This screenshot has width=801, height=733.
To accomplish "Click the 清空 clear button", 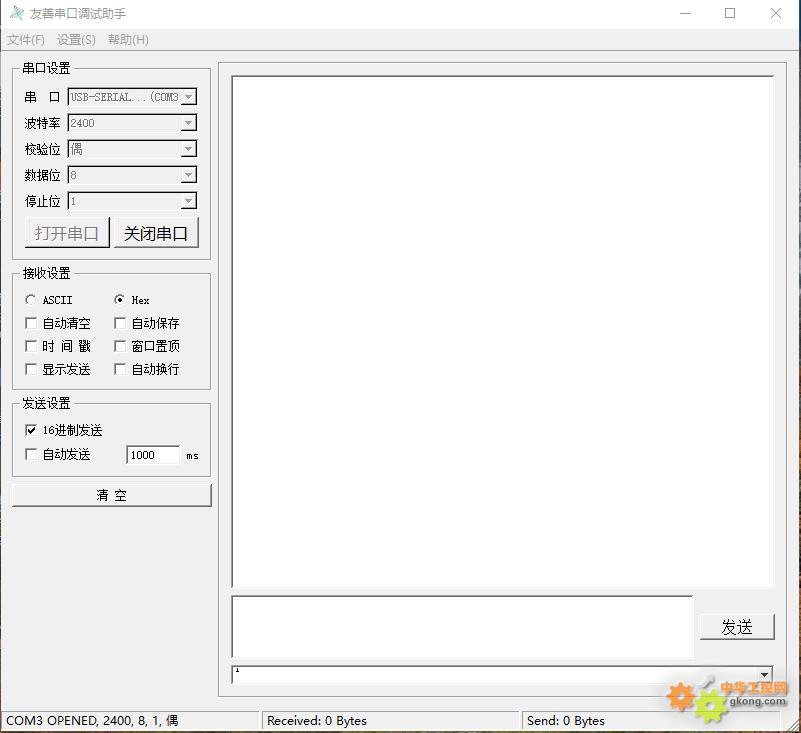I will (x=111, y=495).
